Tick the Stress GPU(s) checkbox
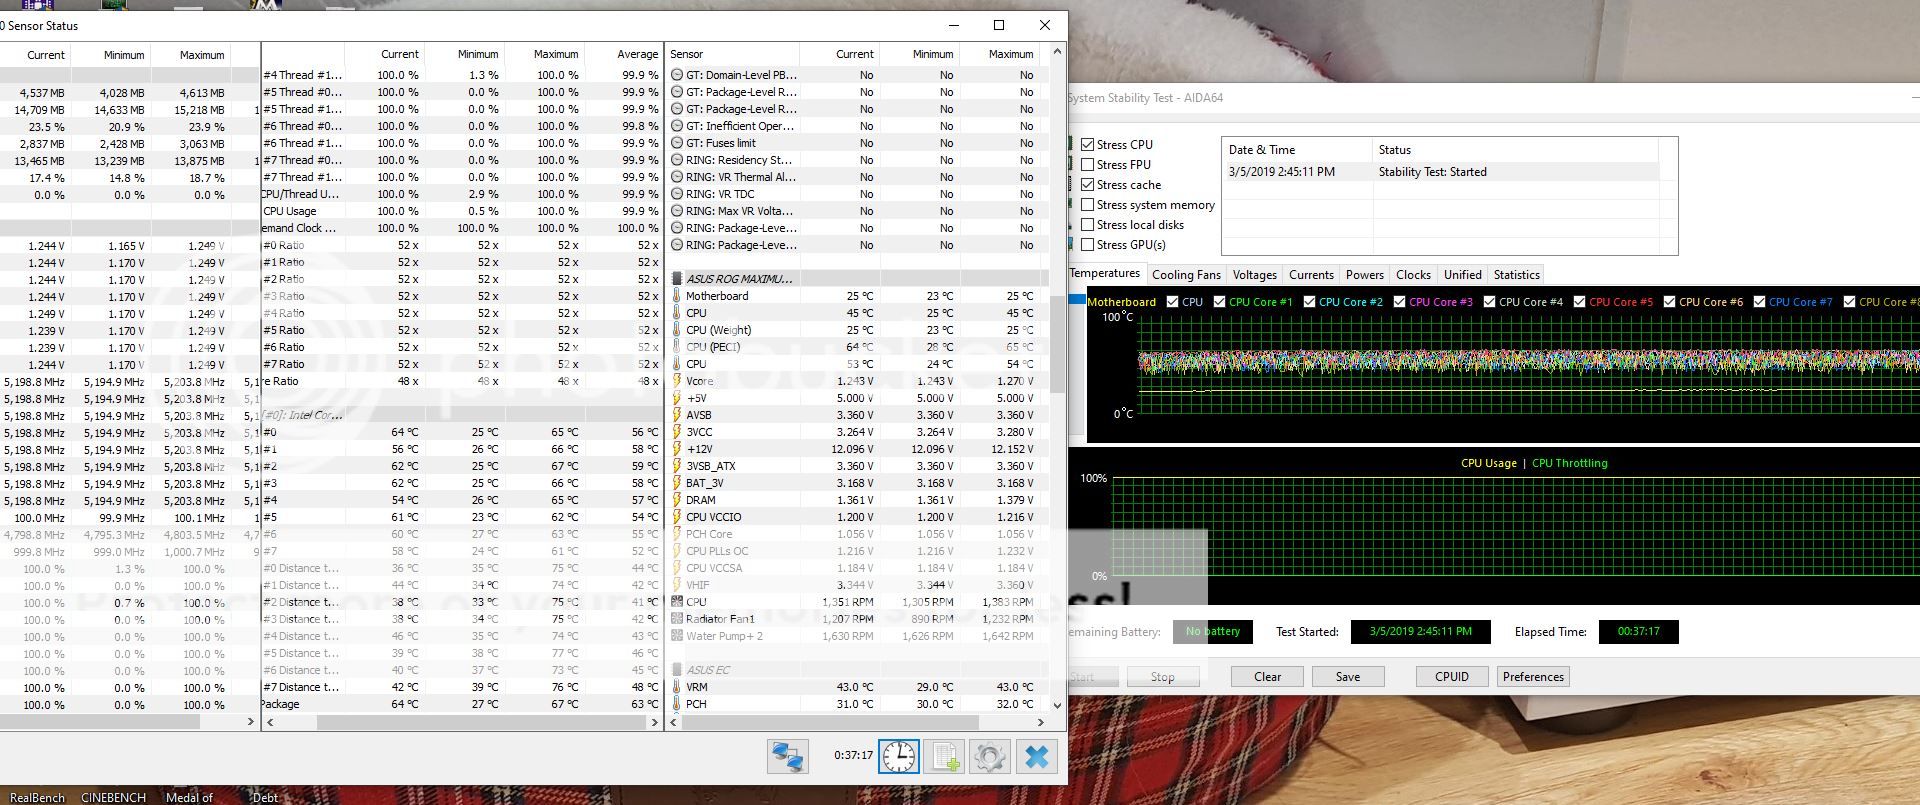 coord(1087,245)
